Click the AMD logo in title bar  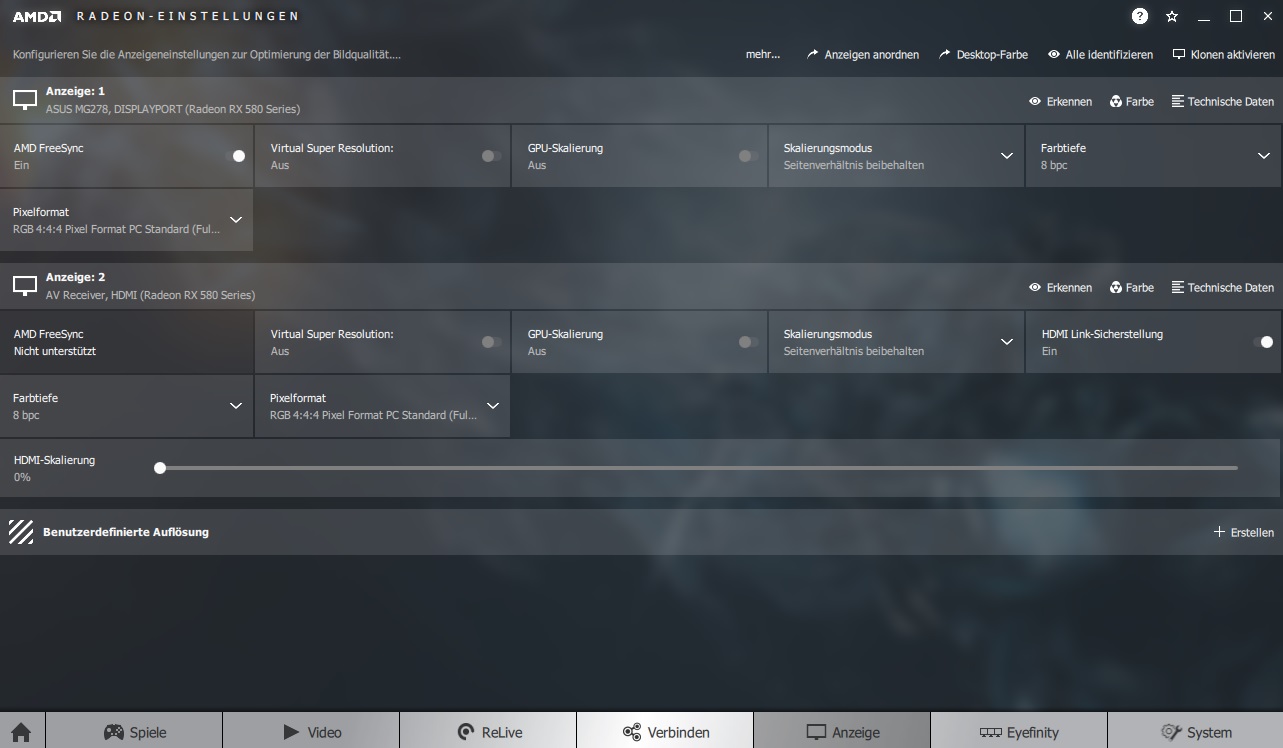pos(37,16)
